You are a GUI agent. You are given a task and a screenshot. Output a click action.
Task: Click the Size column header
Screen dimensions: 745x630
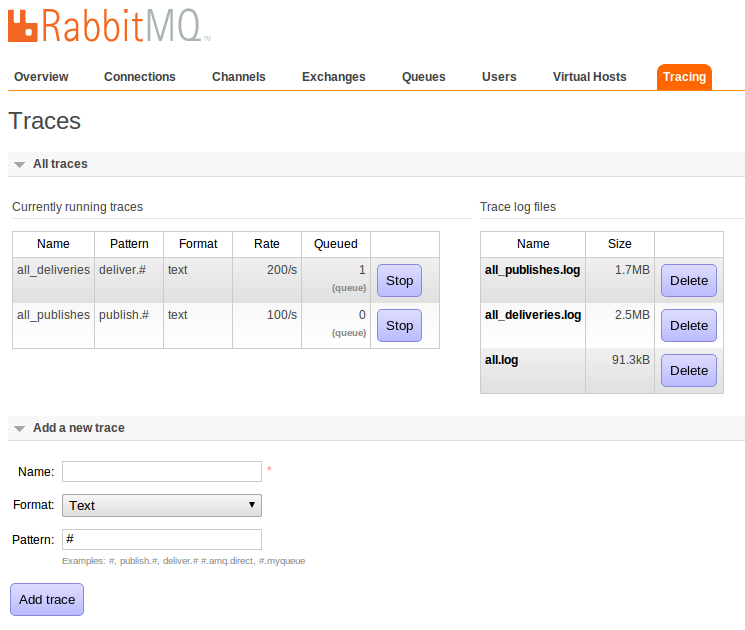620,244
